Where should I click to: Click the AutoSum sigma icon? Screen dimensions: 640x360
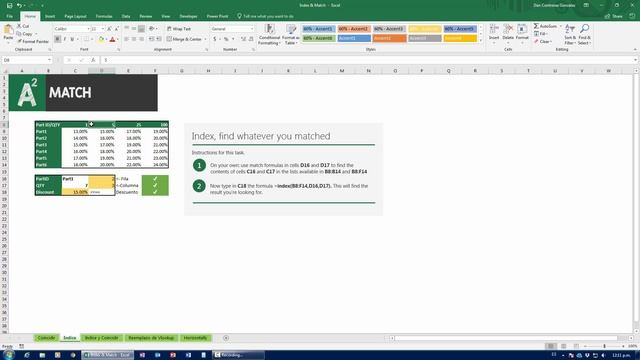tap(536, 26)
